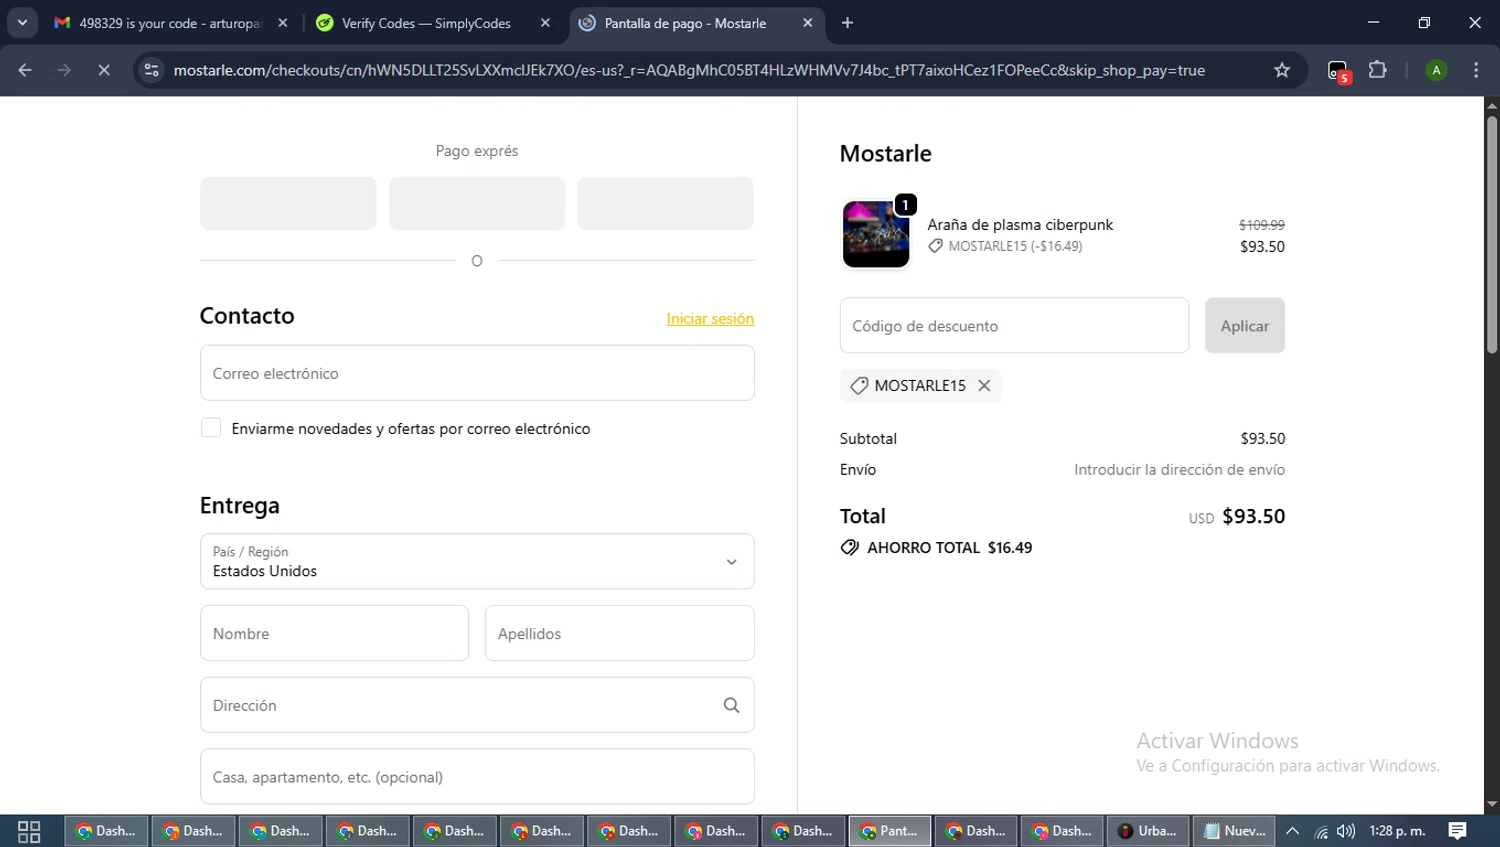Open the Chrome three-dot menu
The height and width of the screenshot is (847, 1500).
1476,70
